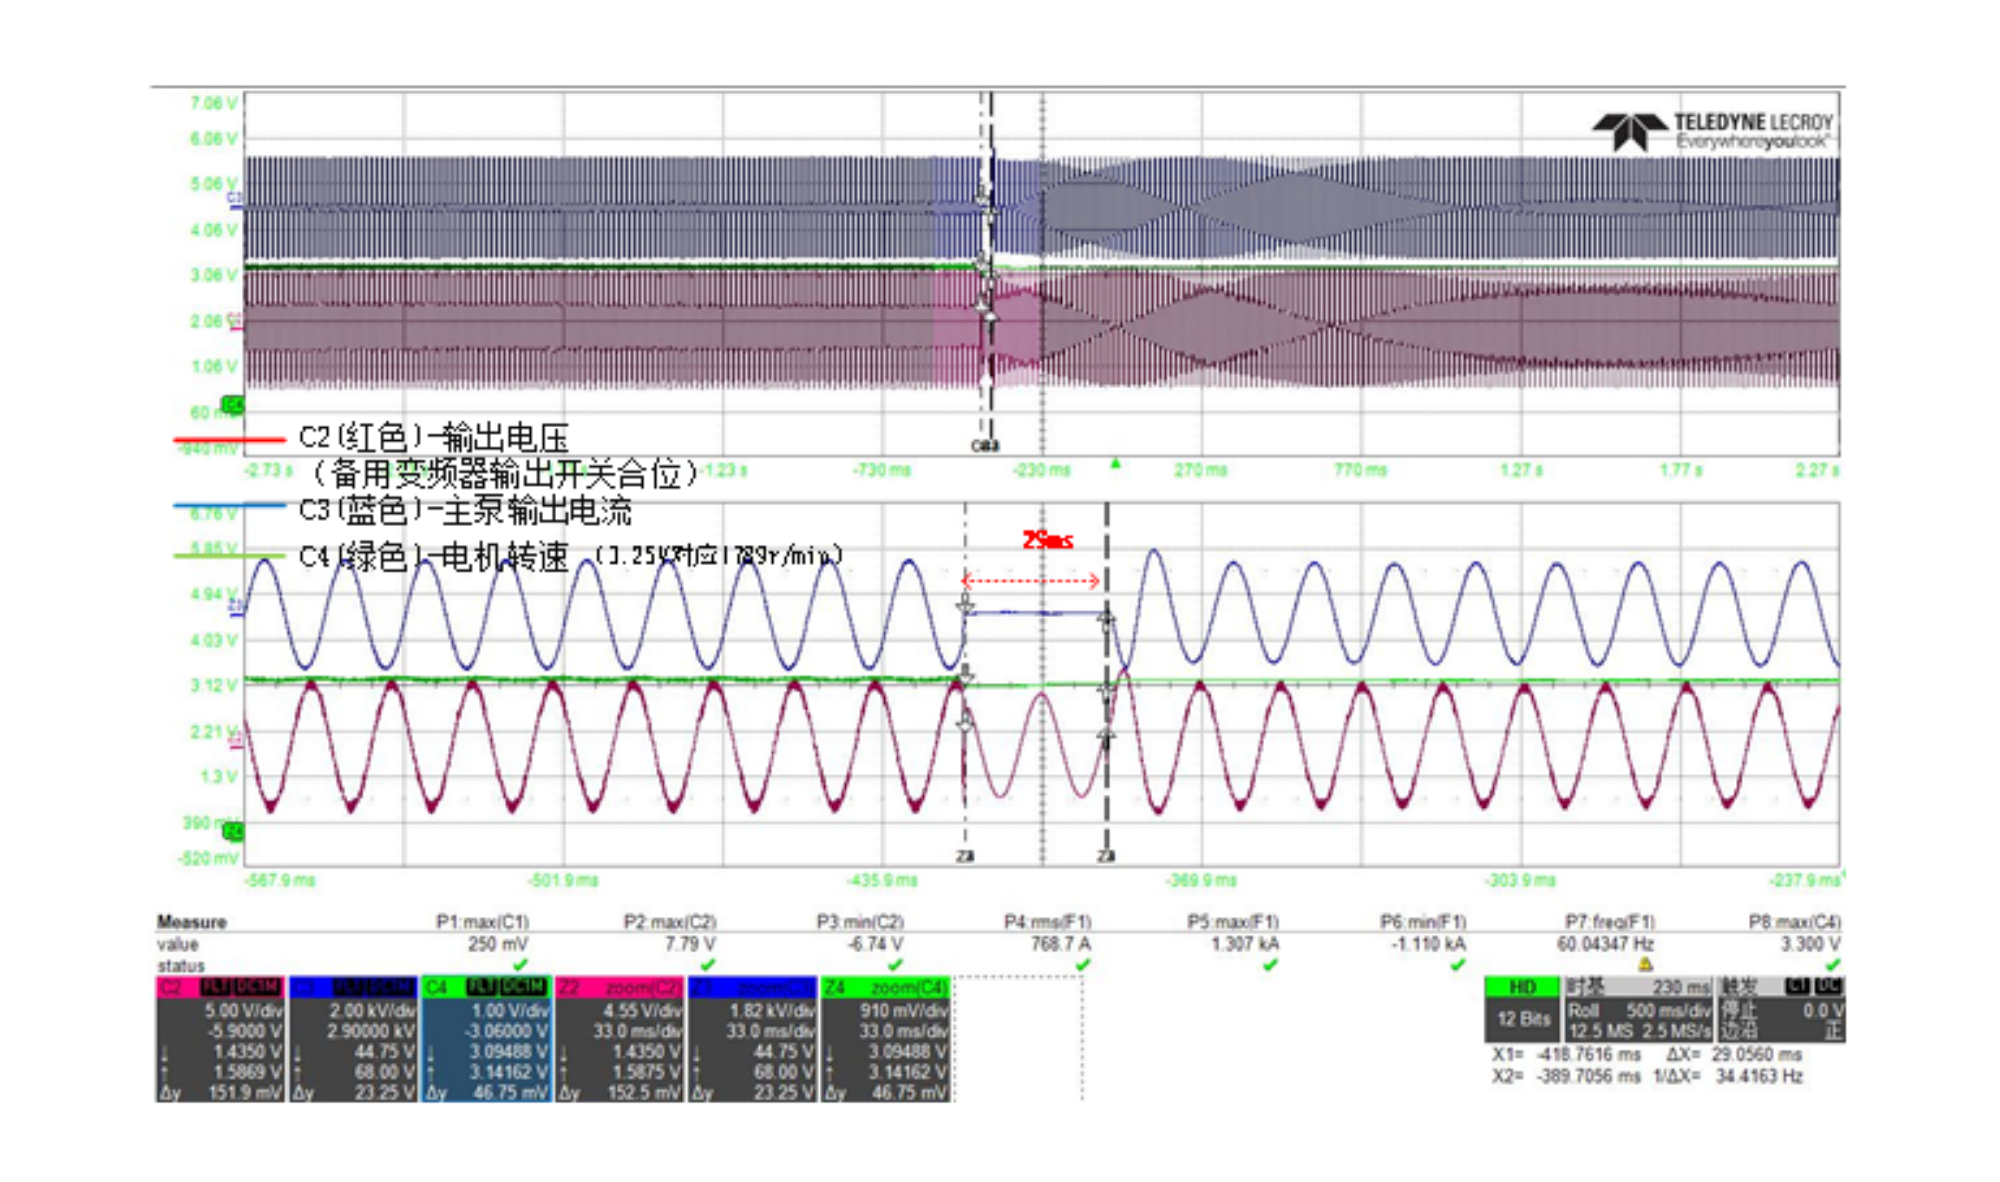Toggle 边沿 edge trigger mode
This screenshot has width=2000, height=1182.
click(1737, 1032)
